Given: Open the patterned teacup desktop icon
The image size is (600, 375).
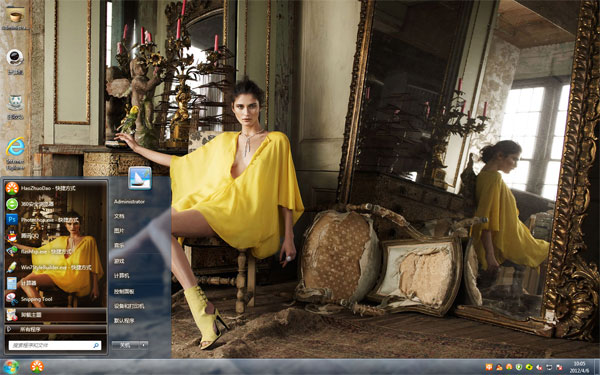Looking at the screenshot, I should pyautogui.click(x=15, y=102).
